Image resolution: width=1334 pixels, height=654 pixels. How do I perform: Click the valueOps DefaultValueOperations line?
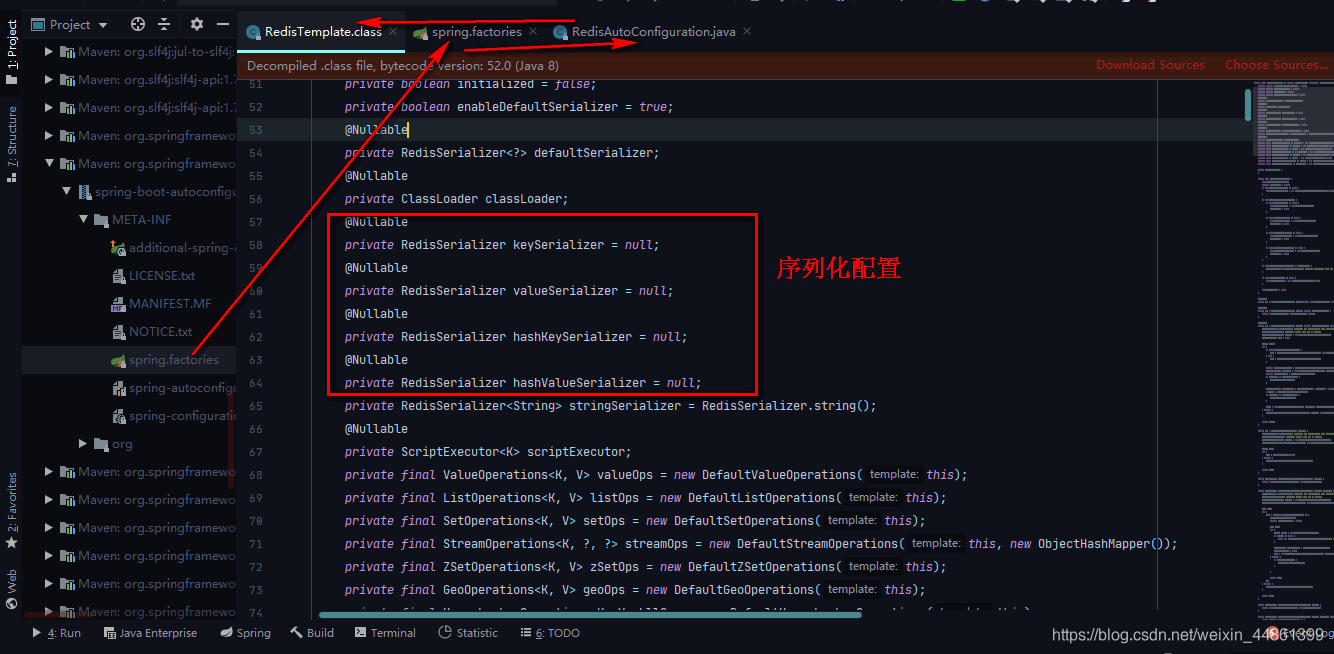point(656,475)
